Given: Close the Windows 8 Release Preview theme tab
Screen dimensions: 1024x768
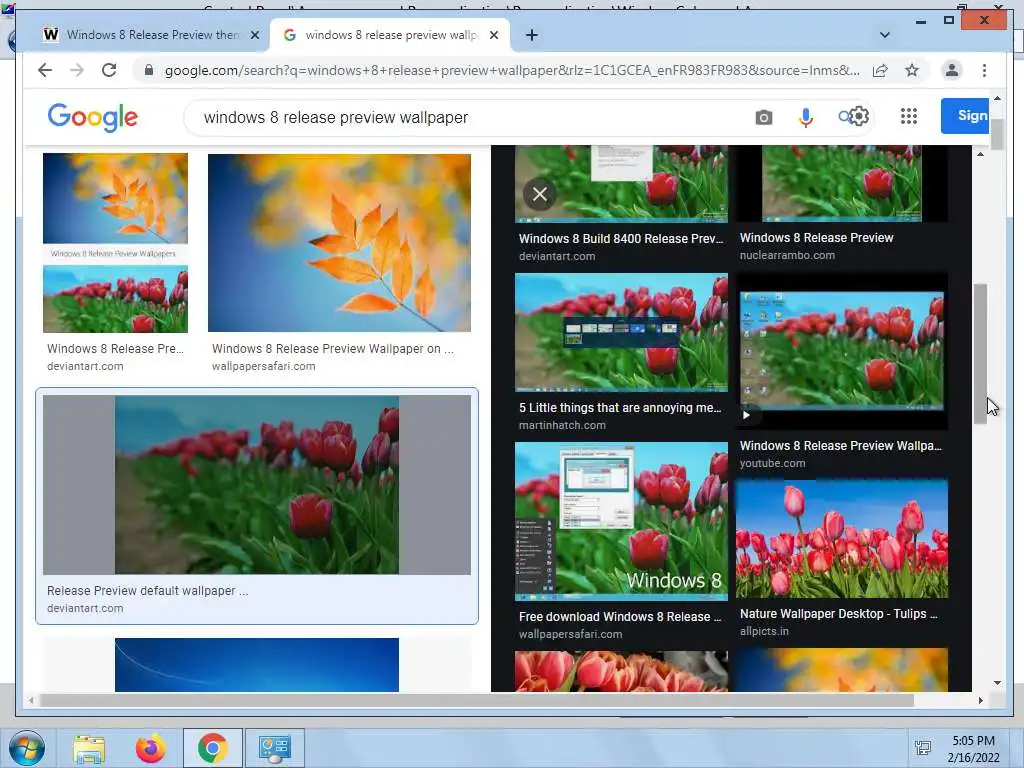Looking at the screenshot, I should coord(255,35).
